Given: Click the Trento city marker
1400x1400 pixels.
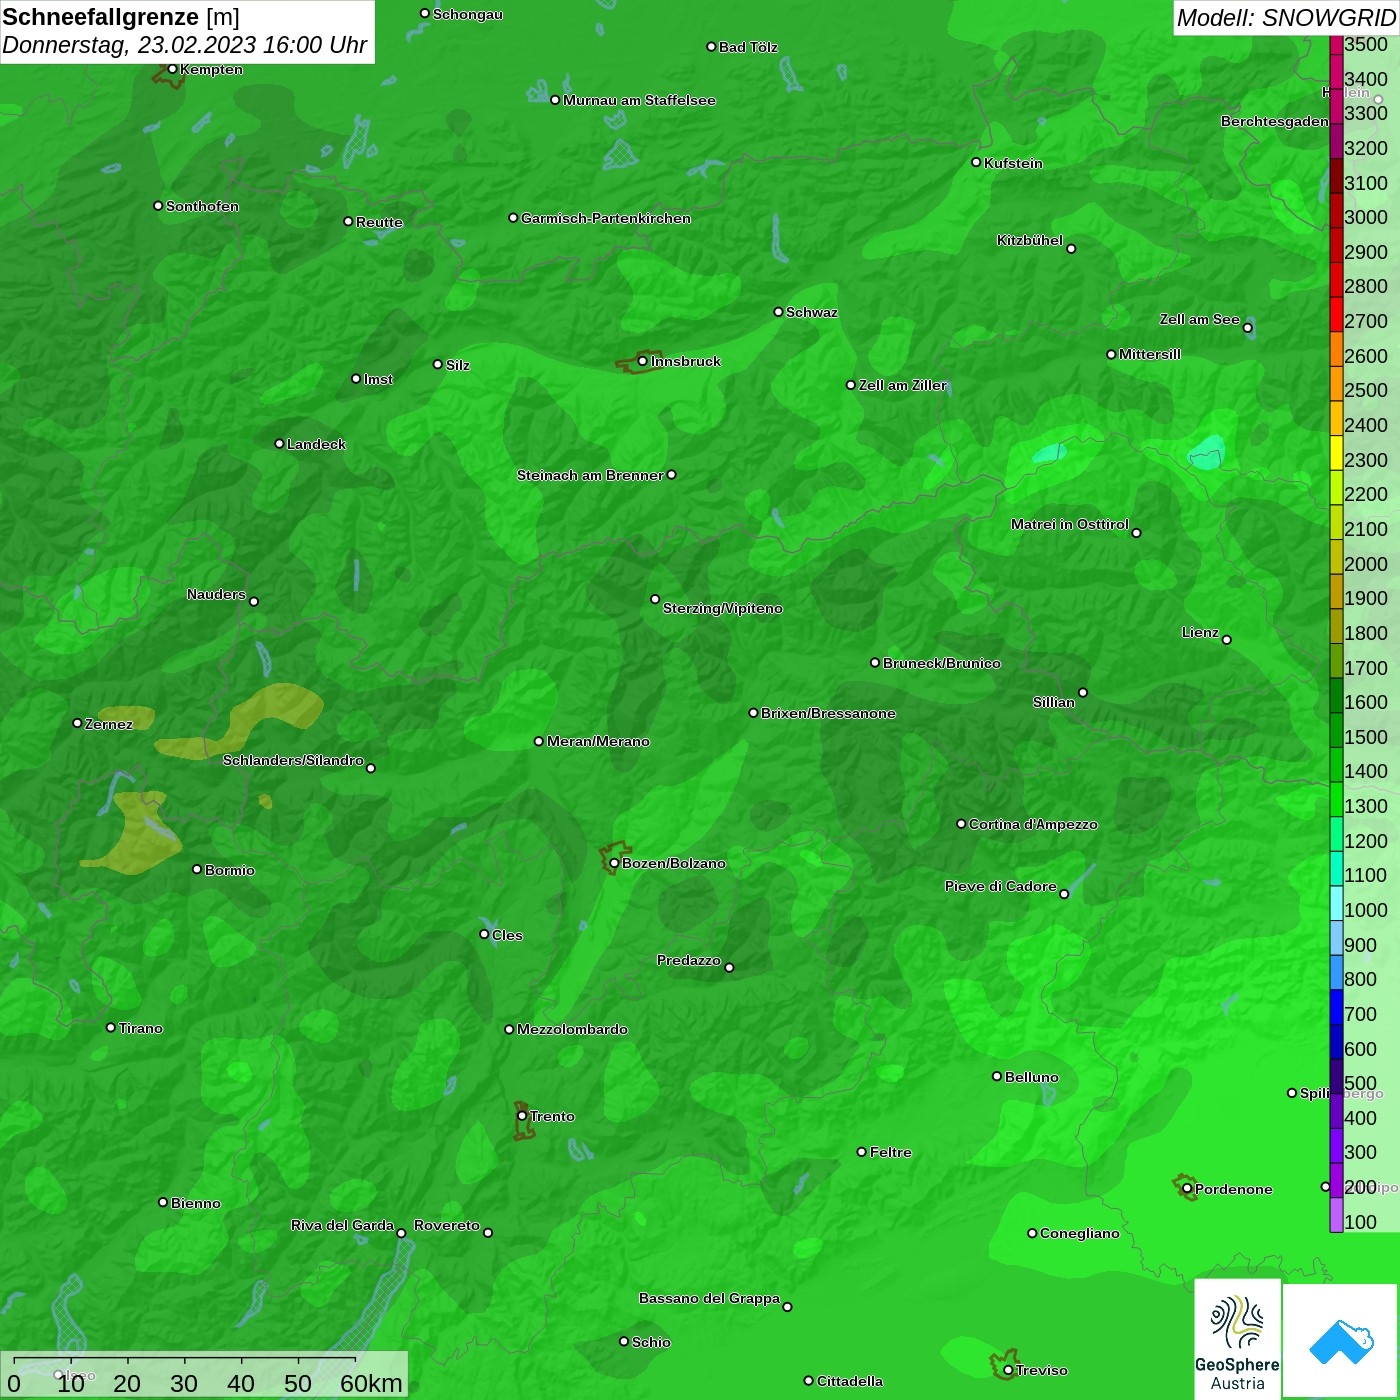Looking at the screenshot, I should coord(522,1116).
